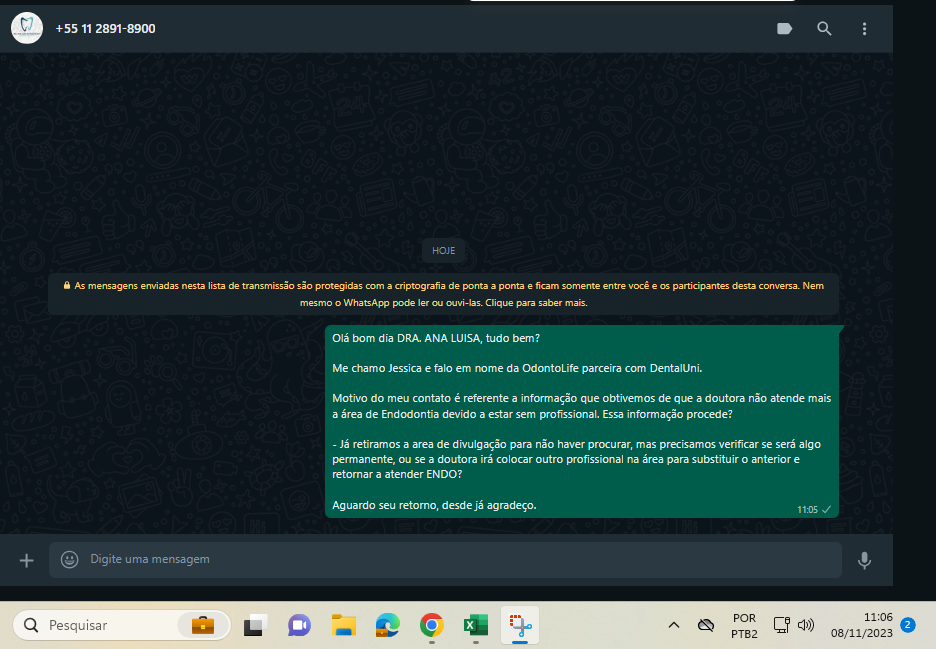936x649 pixels.
Task: Switch to Google Chrome in the taskbar
Action: (432, 625)
